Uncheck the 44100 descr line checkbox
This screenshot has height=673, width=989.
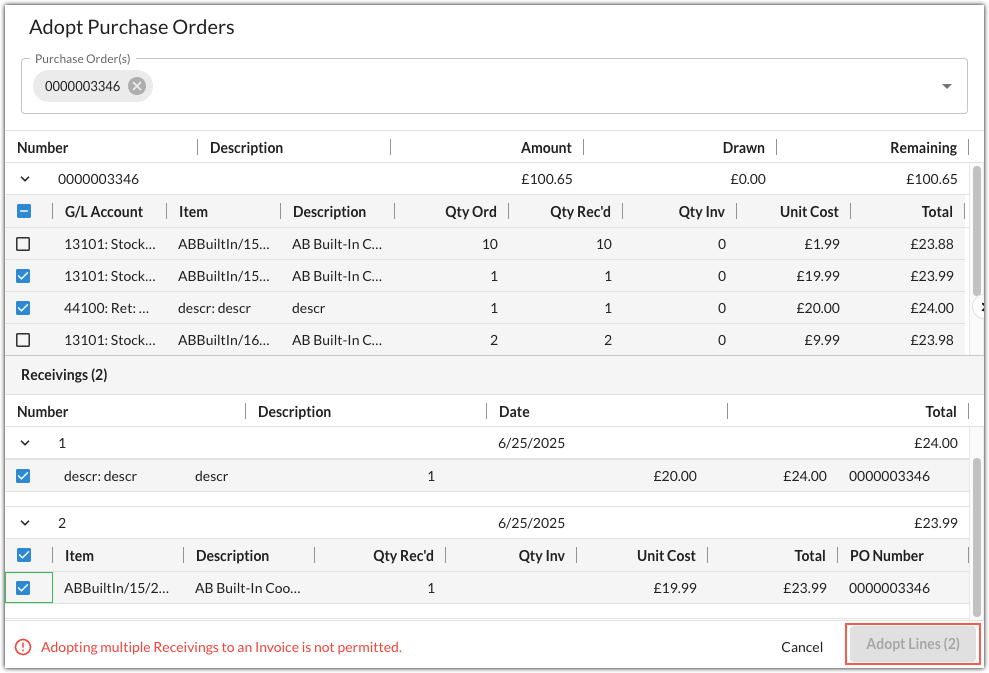click(23, 308)
